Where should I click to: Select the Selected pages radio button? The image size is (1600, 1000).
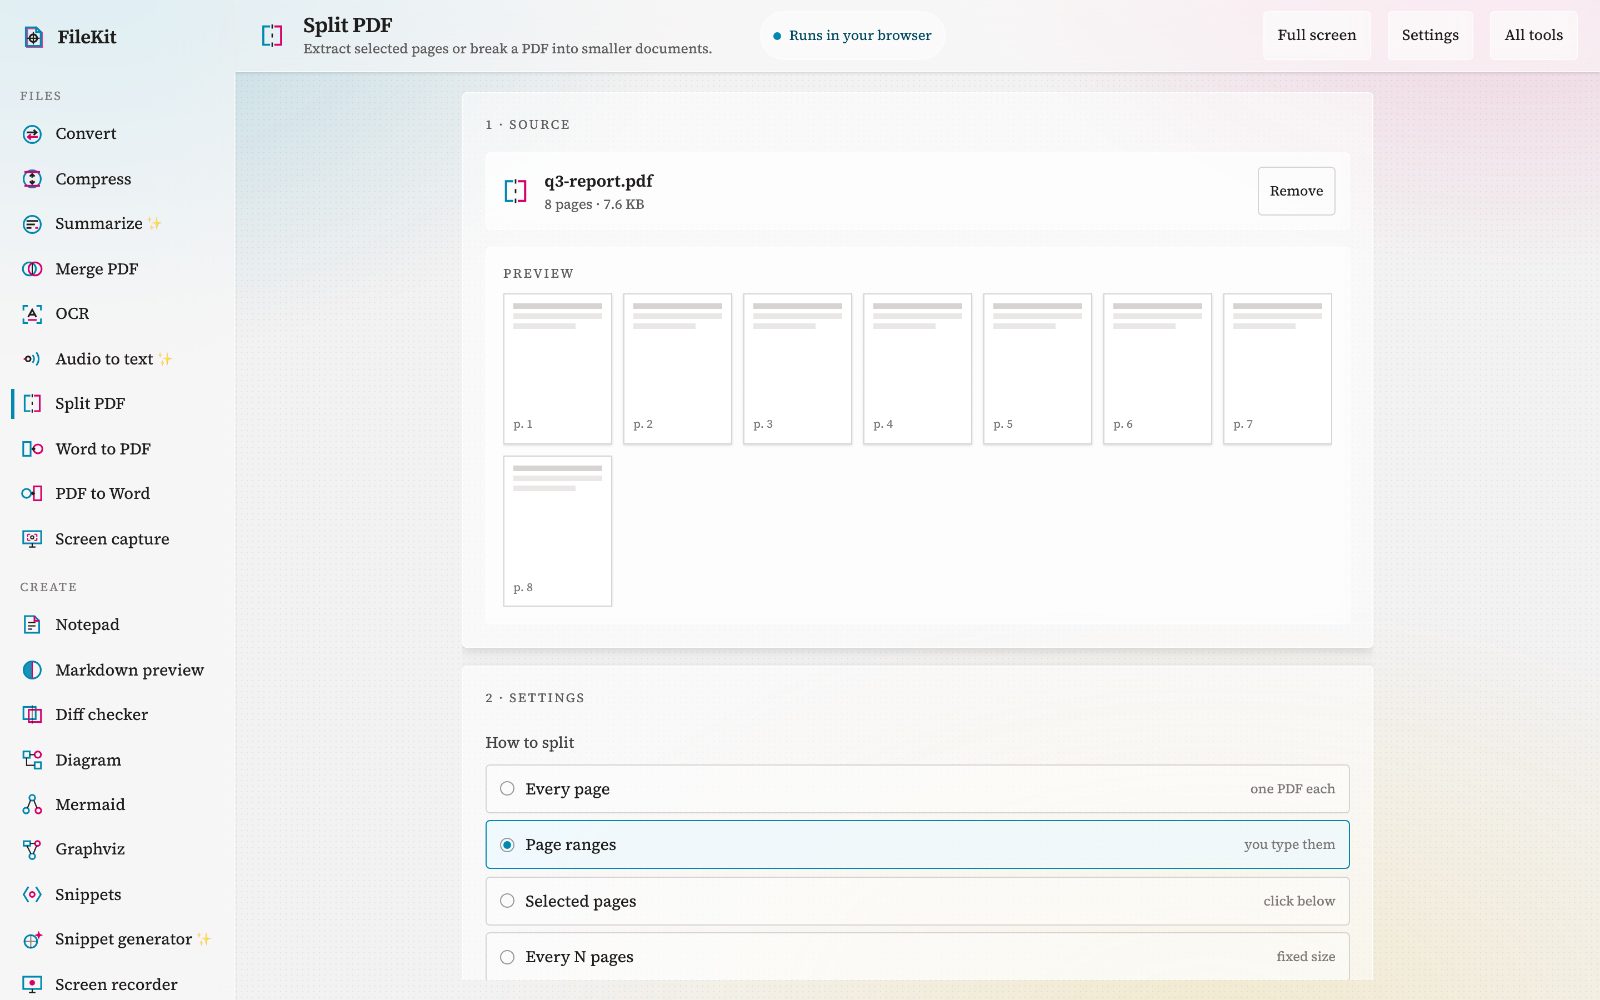coord(507,901)
